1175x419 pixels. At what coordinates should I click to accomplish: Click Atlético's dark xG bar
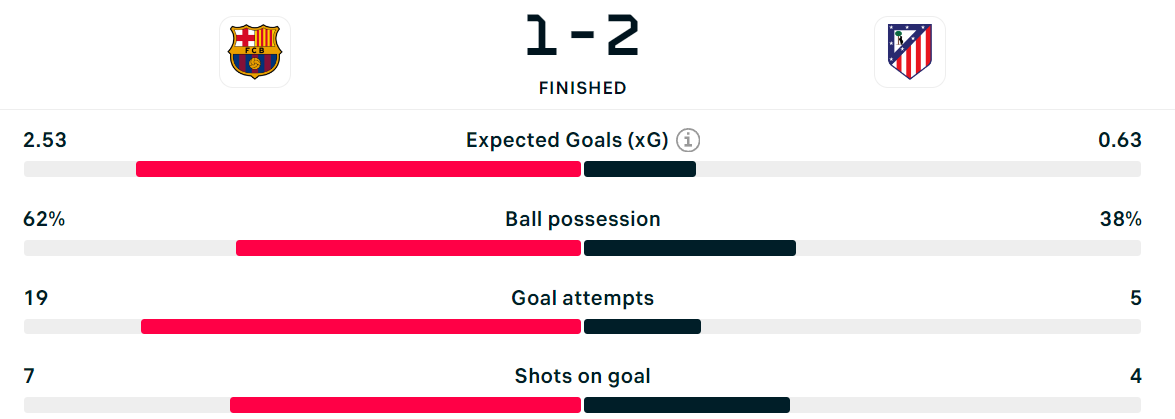(x=640, y=169)
